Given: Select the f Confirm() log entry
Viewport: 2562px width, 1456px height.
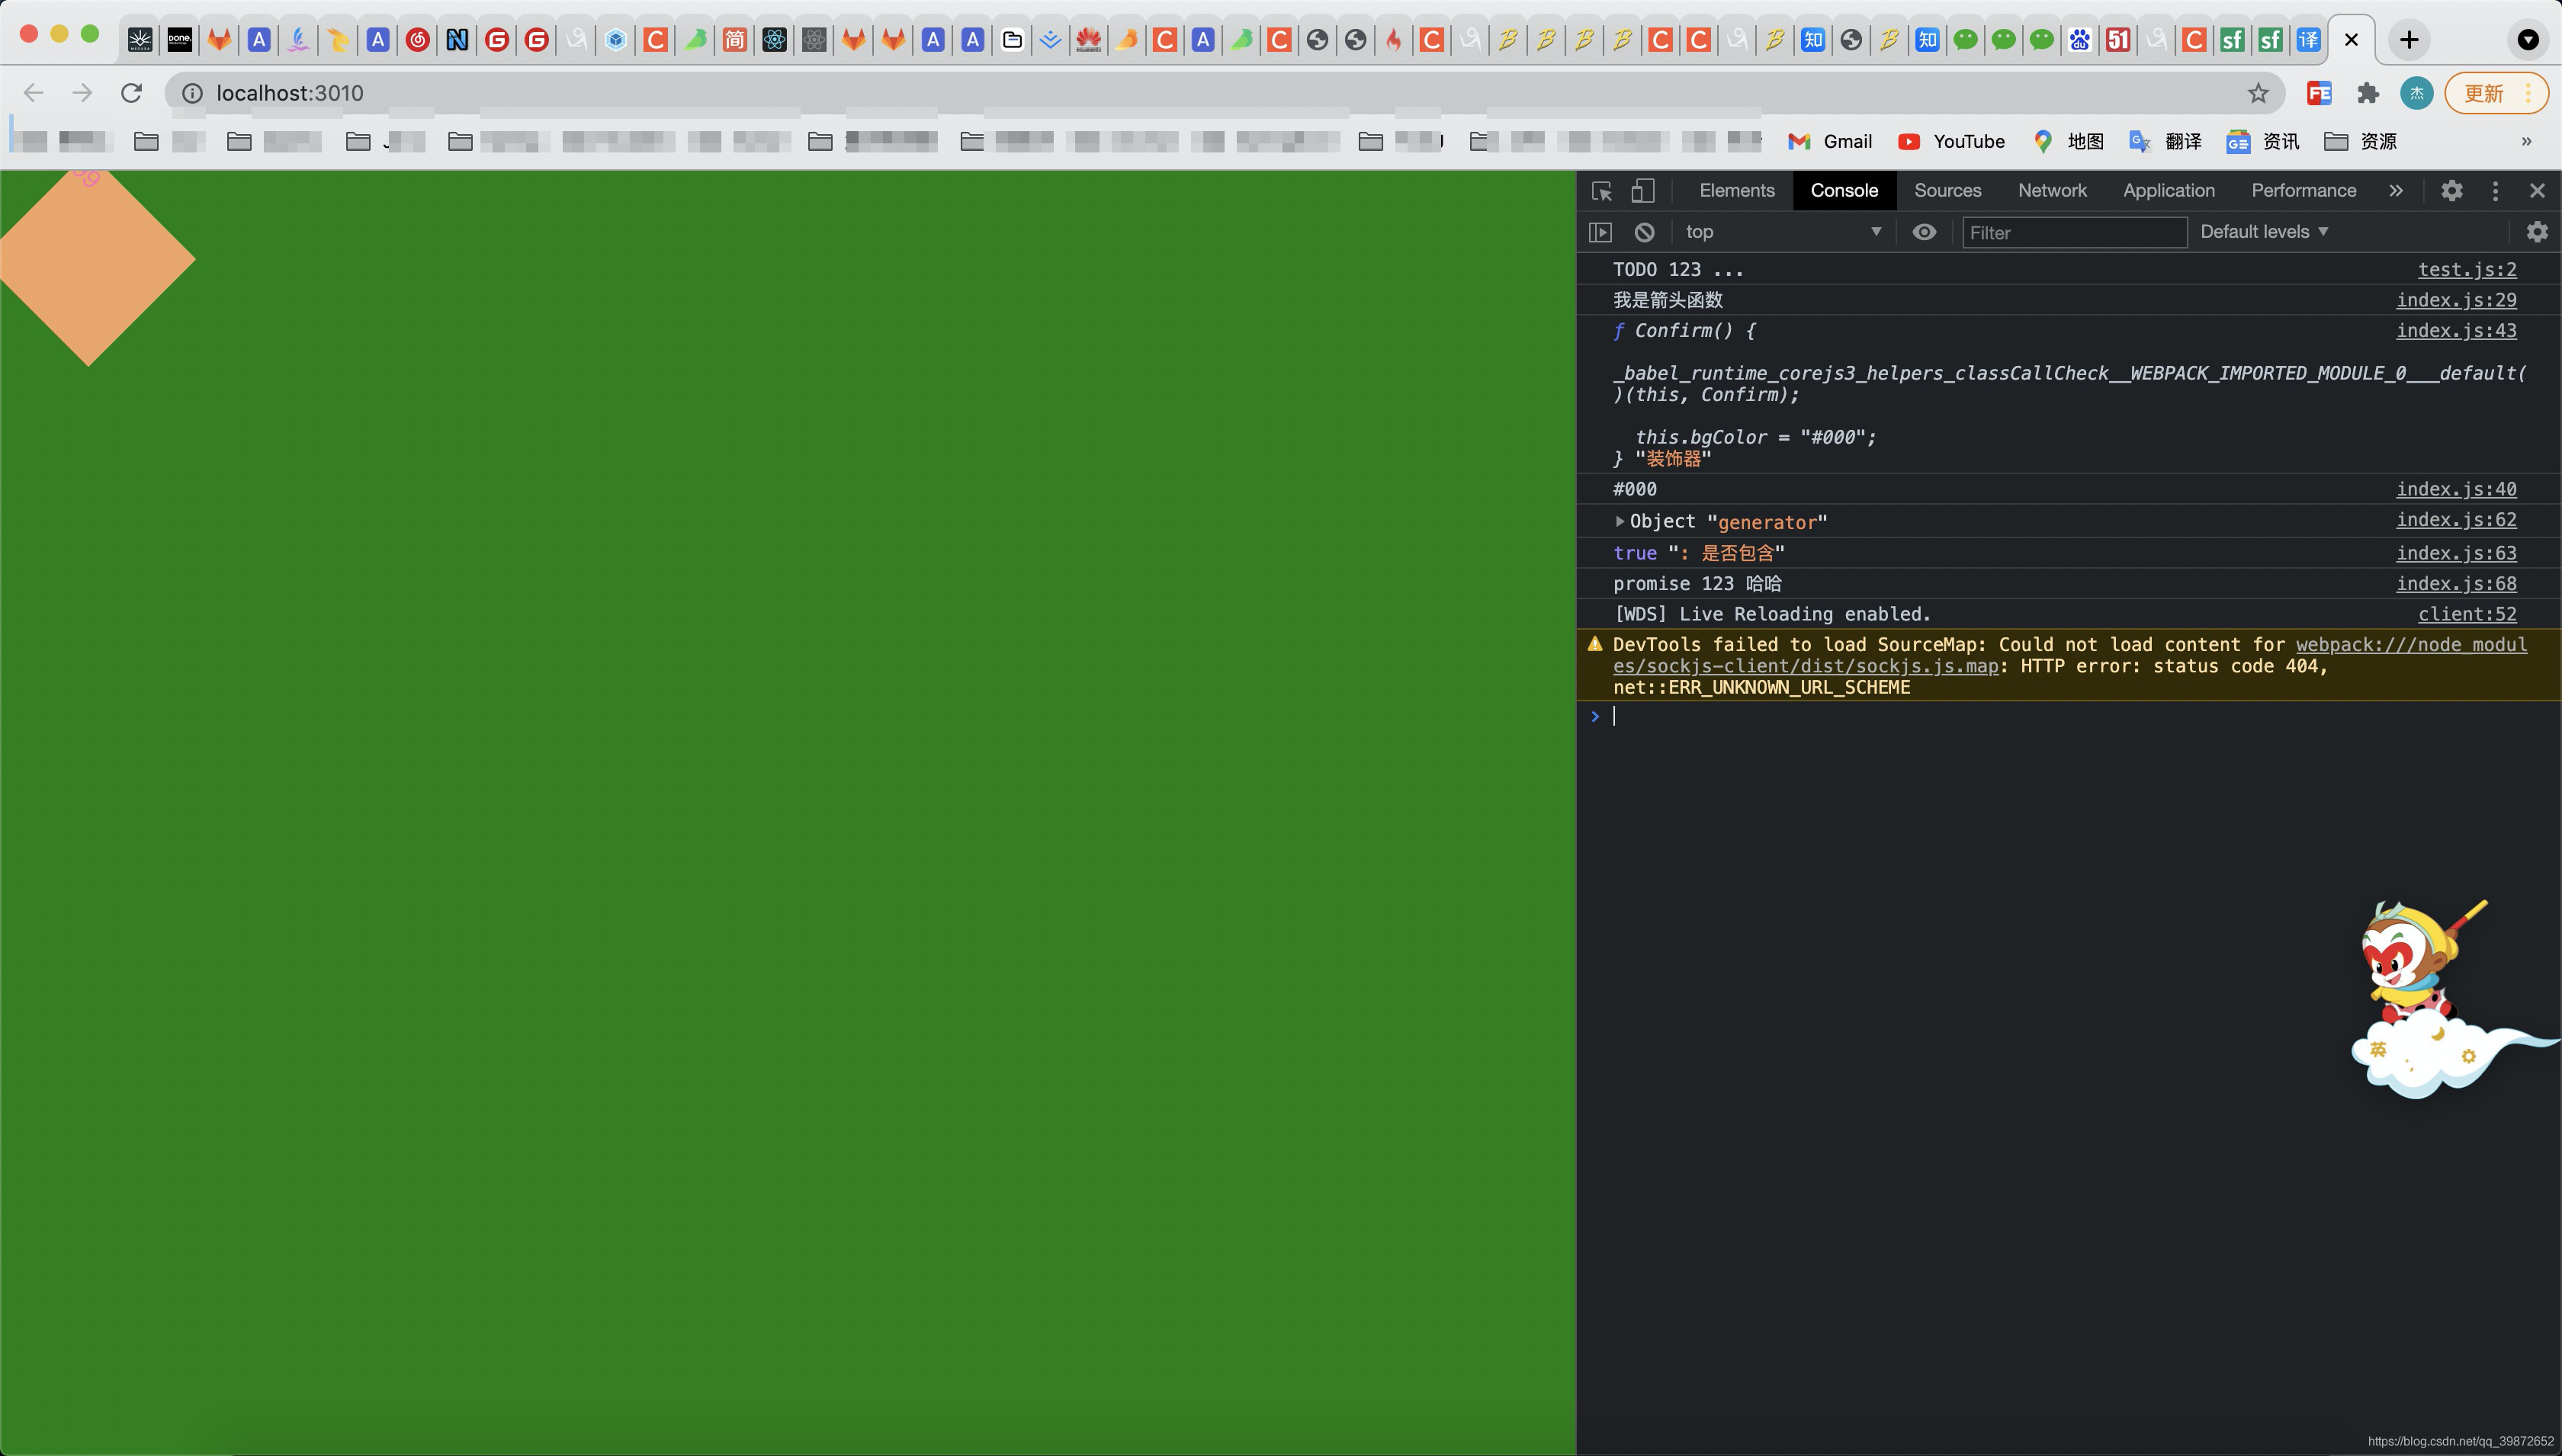Looking at the screenshot, I should [x=2068, y=394].
